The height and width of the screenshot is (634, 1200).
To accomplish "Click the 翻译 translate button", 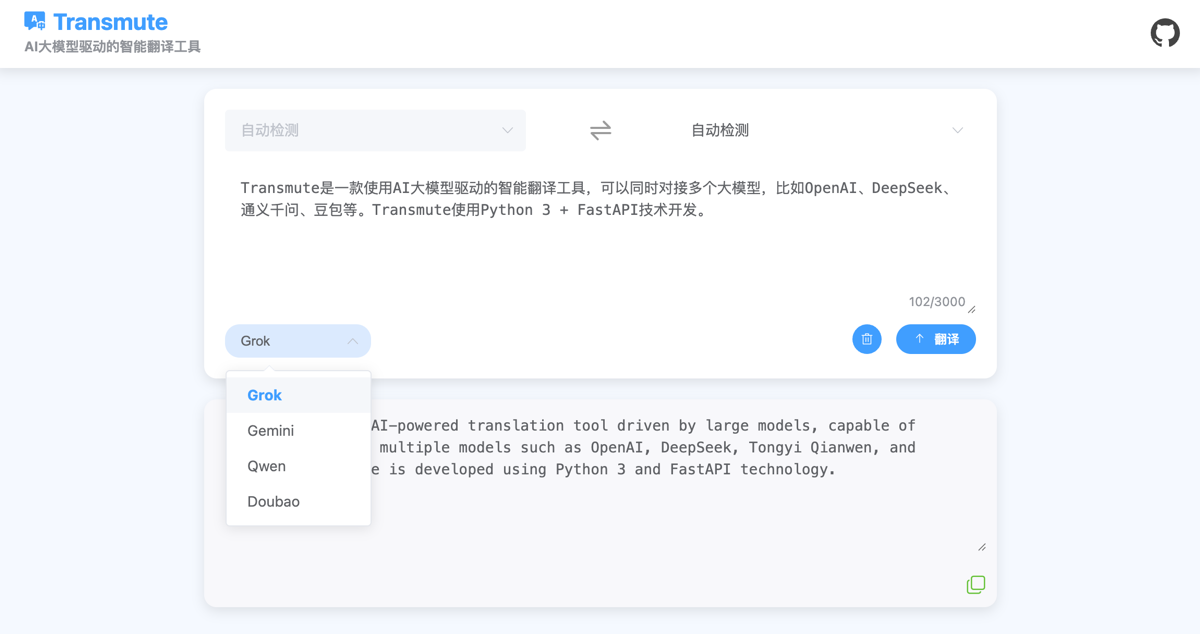I will pyautogui.click(x=936, y=339).
